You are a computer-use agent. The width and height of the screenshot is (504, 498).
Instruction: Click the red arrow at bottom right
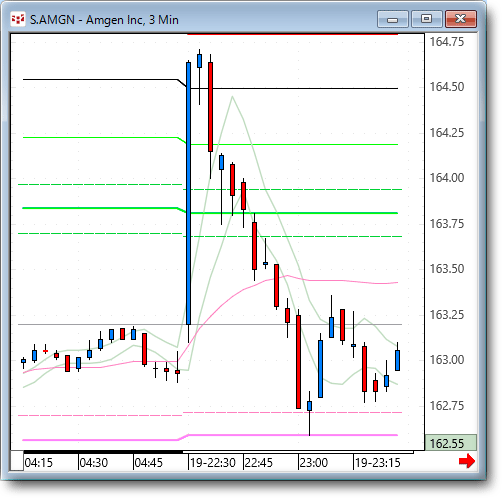click(467, 461)
